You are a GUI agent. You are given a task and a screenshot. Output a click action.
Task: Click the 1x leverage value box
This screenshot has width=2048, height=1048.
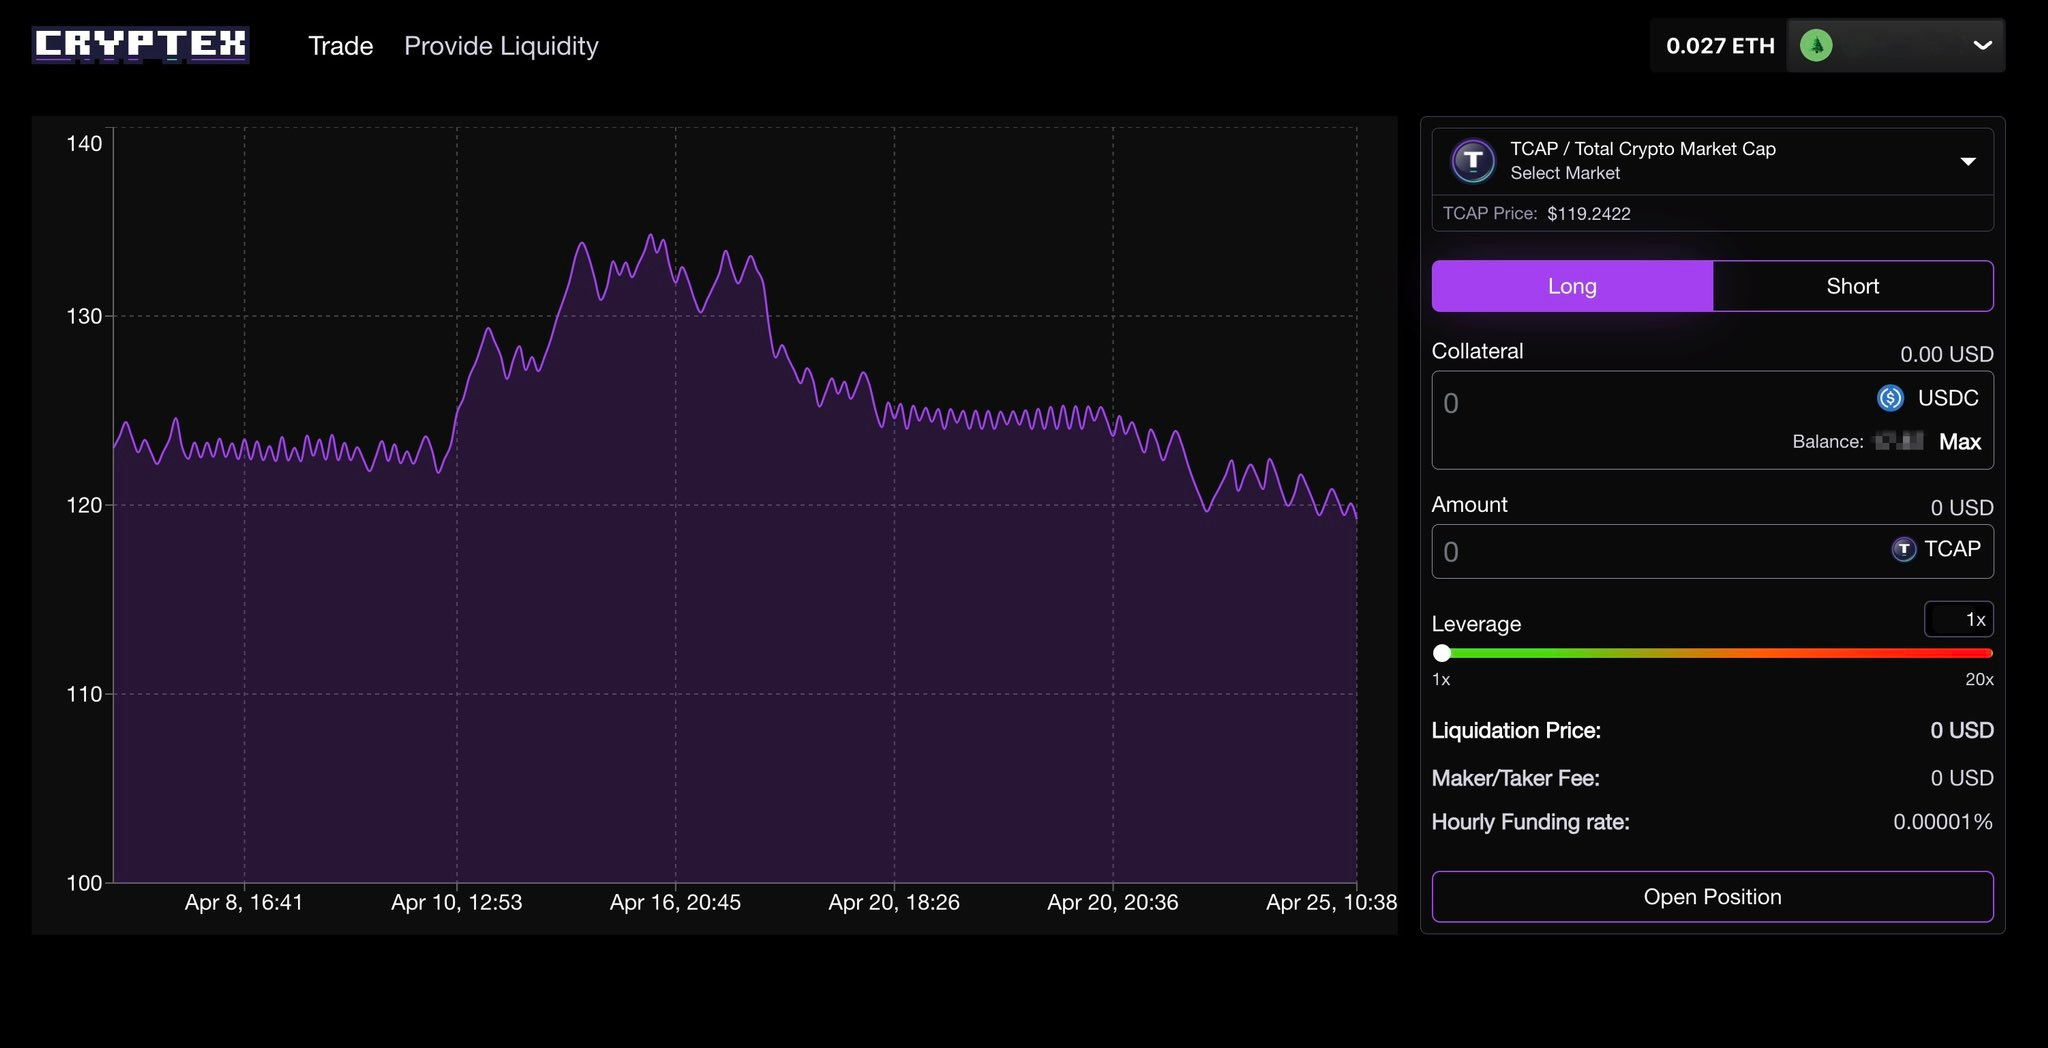(1958, 619)
